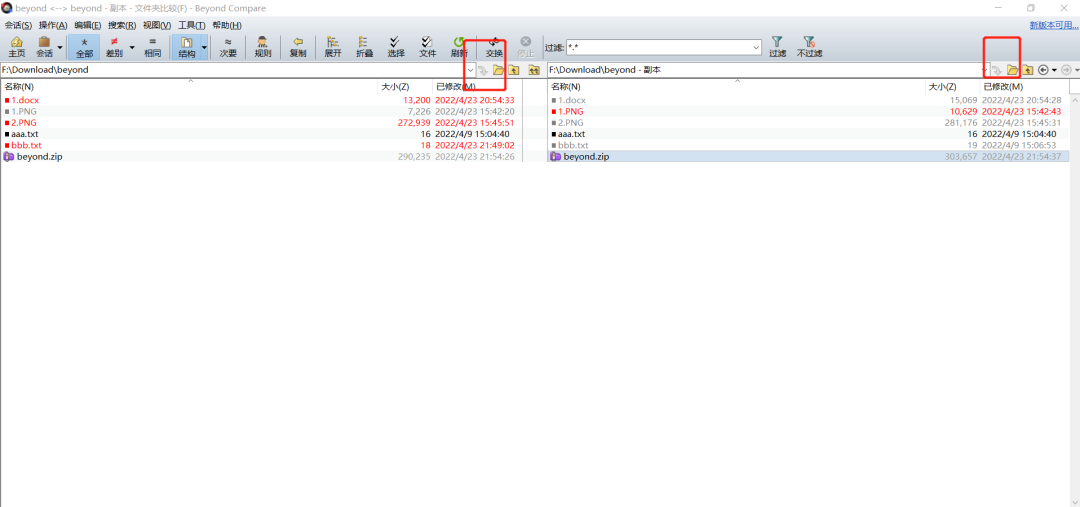Image resolution: width=1080 pixels, height=507 pixels.
Task: Open the 视图(V) menu
Action: click(157, 25)
